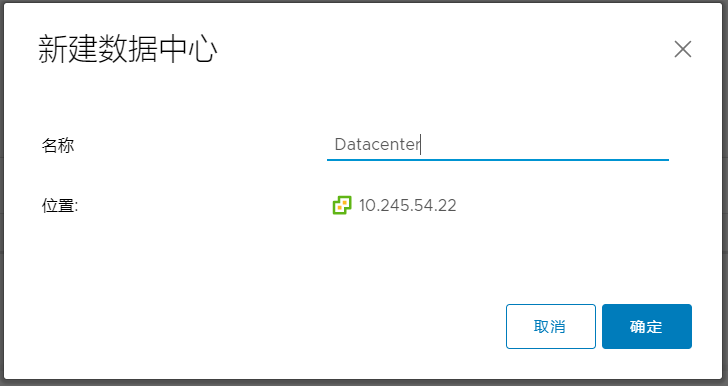Click the 新建数据中心 dialog title

click(x=128, y=49)
